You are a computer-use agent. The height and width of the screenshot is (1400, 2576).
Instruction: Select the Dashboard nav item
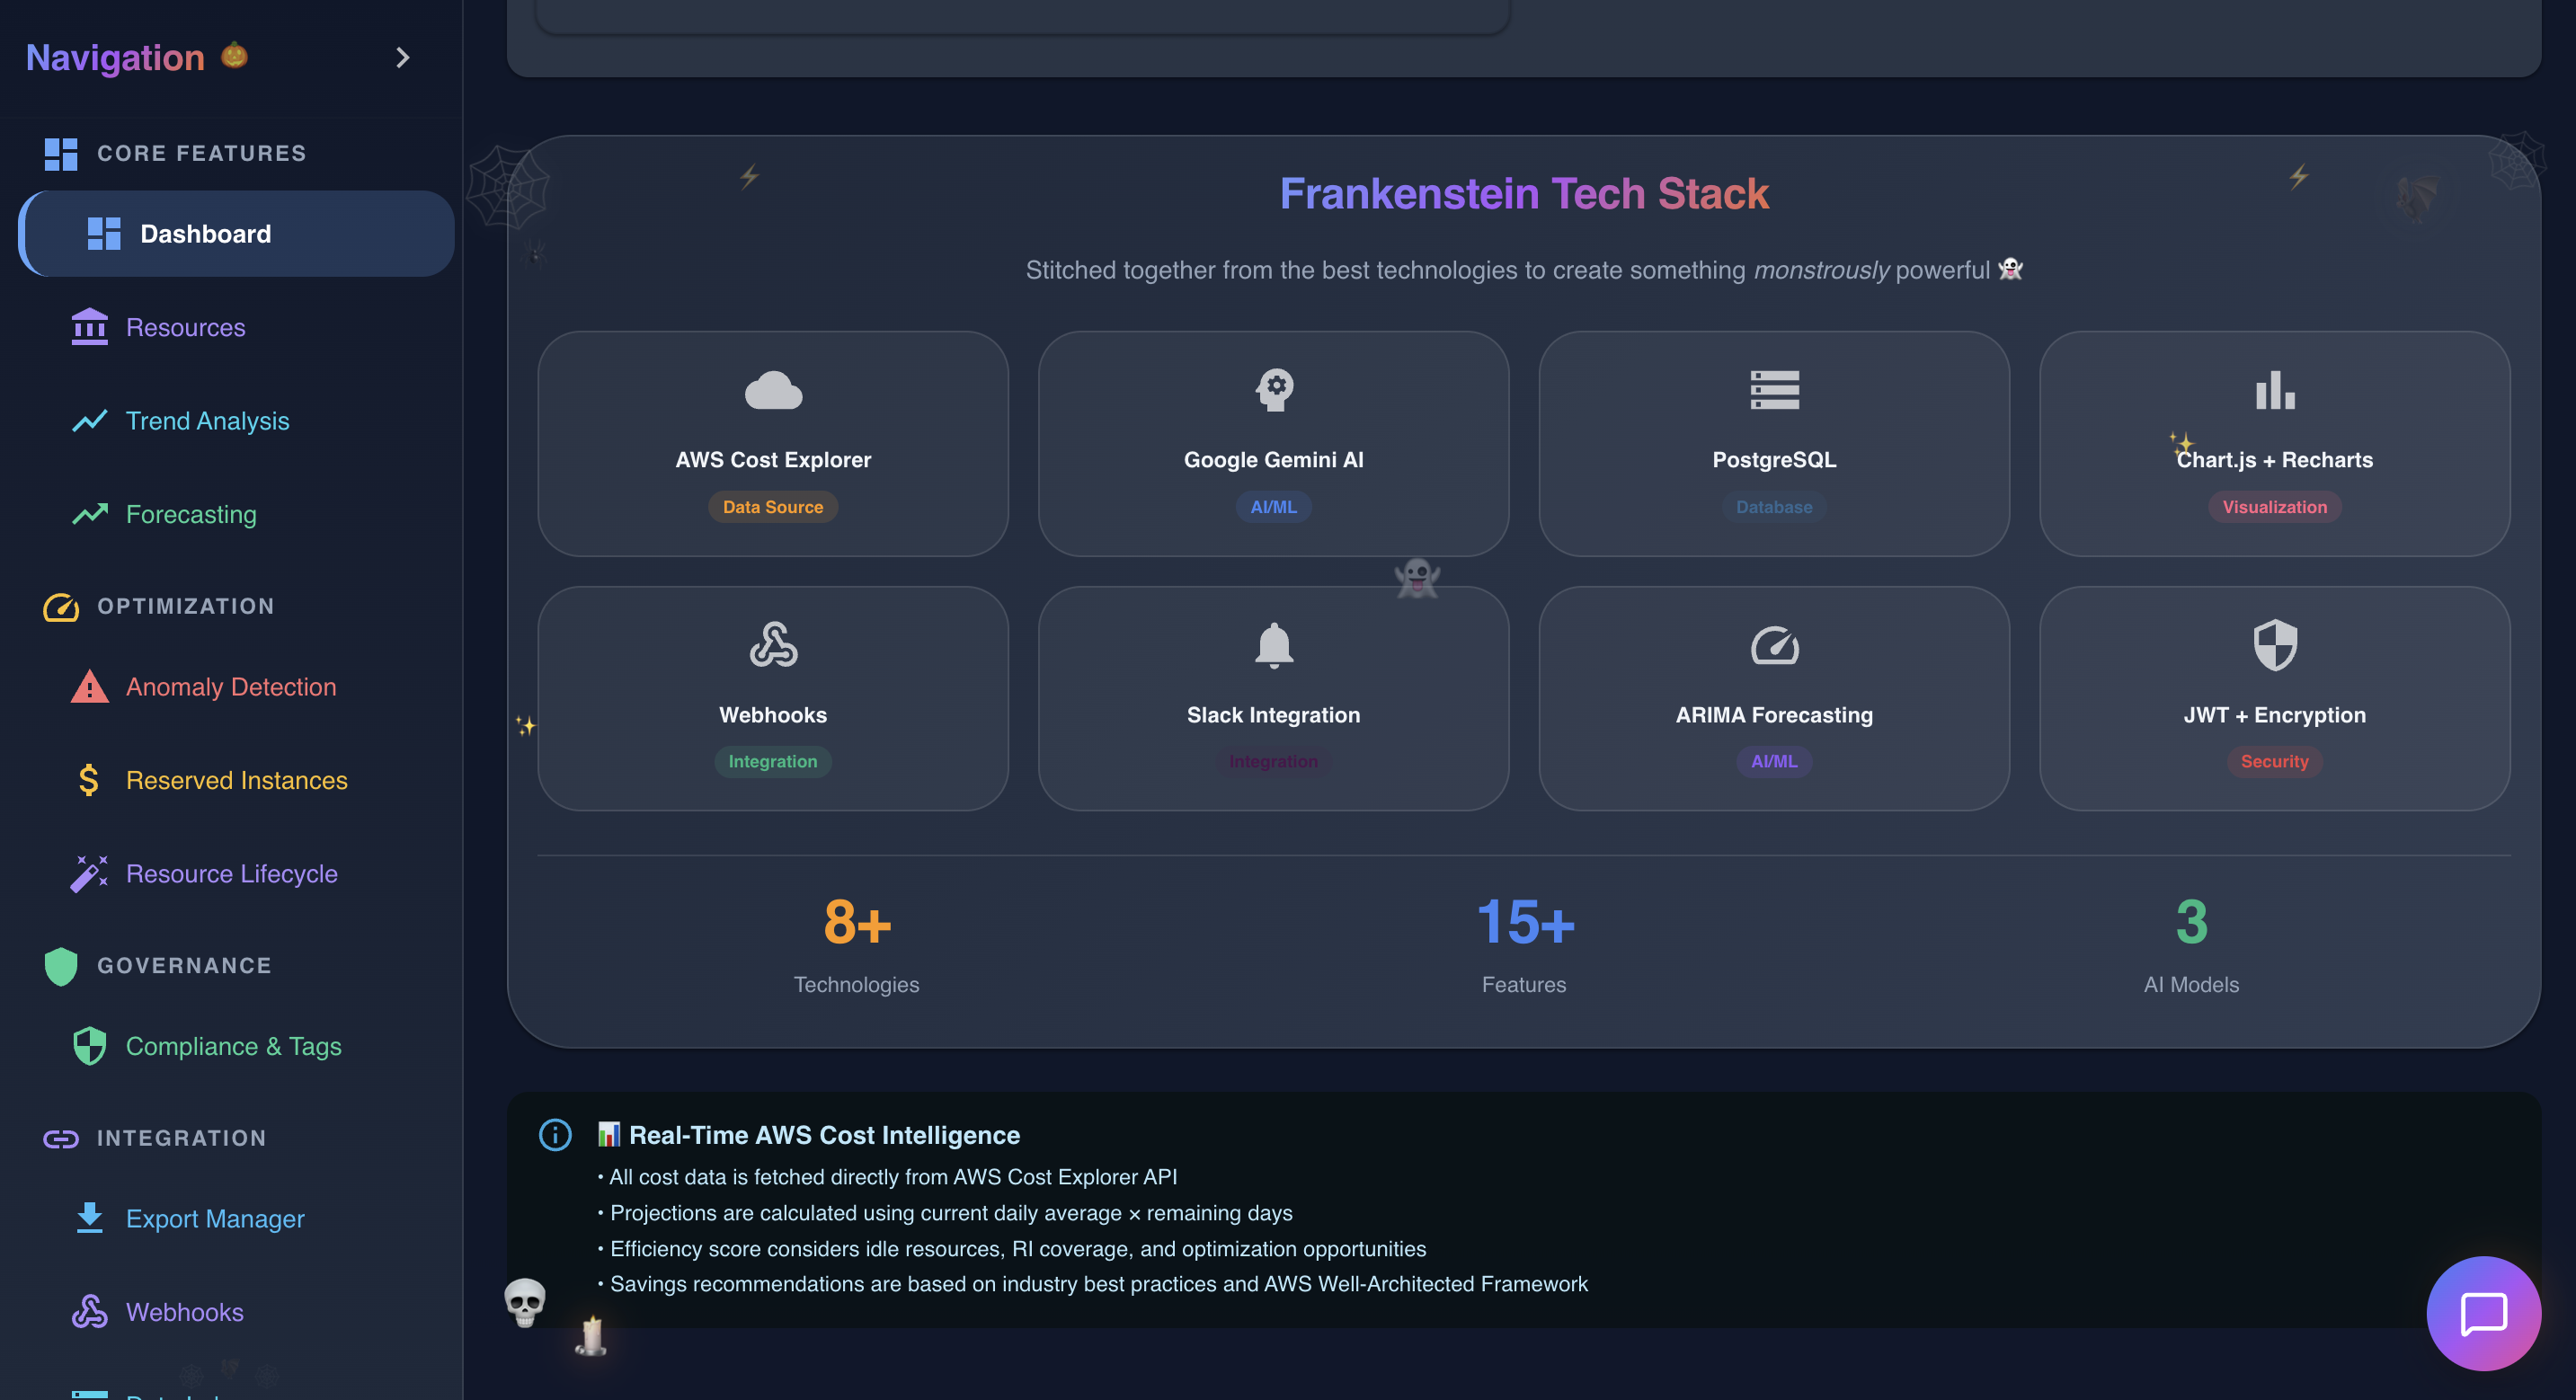(x=205, y=234)
